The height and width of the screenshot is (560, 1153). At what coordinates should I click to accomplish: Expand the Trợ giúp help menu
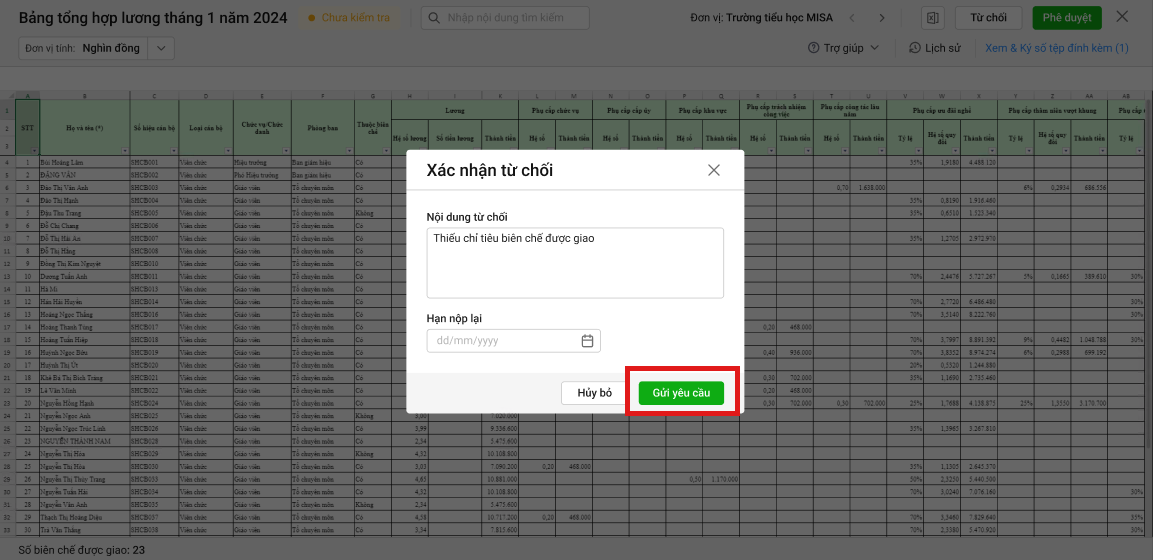point(843,48)
